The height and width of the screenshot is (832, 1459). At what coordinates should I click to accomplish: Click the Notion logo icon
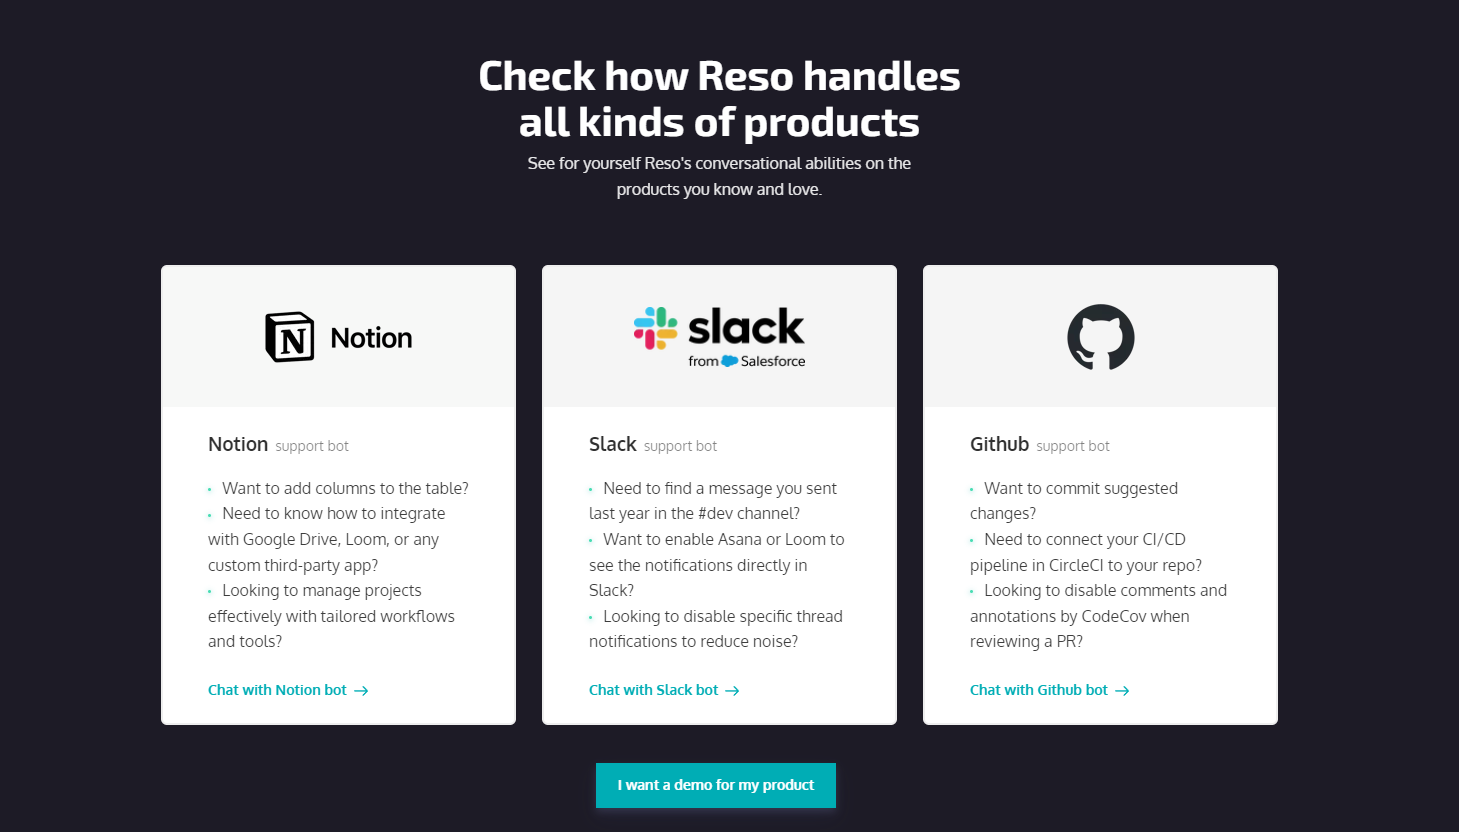(x=290, y=337)
